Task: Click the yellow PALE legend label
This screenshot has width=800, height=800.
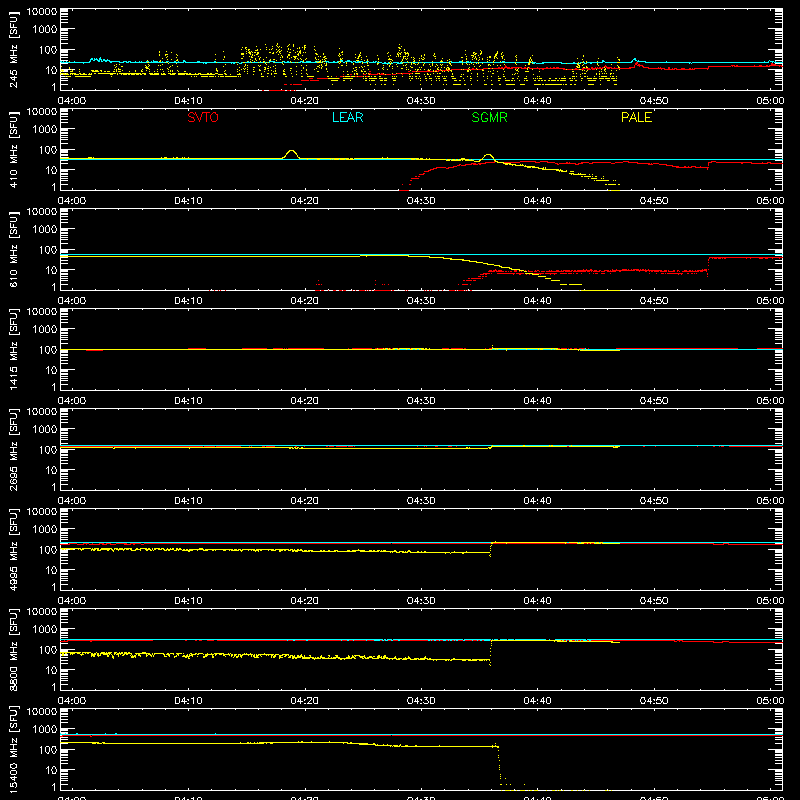Action: [x=636, y=117]
